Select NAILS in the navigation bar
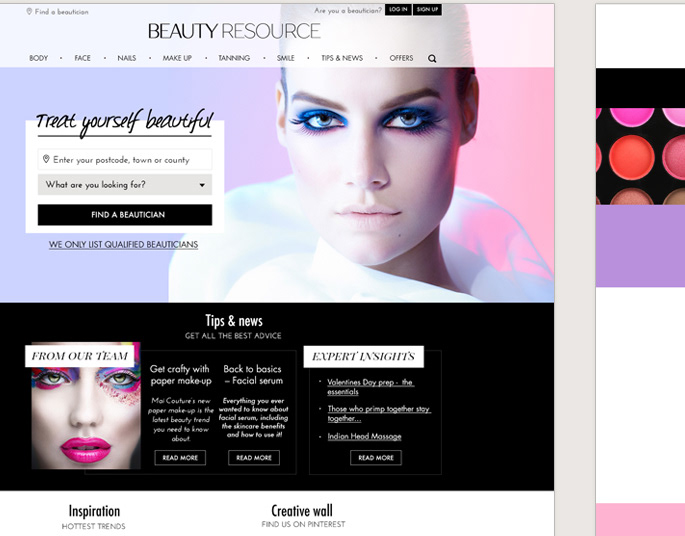 [127, 58]
